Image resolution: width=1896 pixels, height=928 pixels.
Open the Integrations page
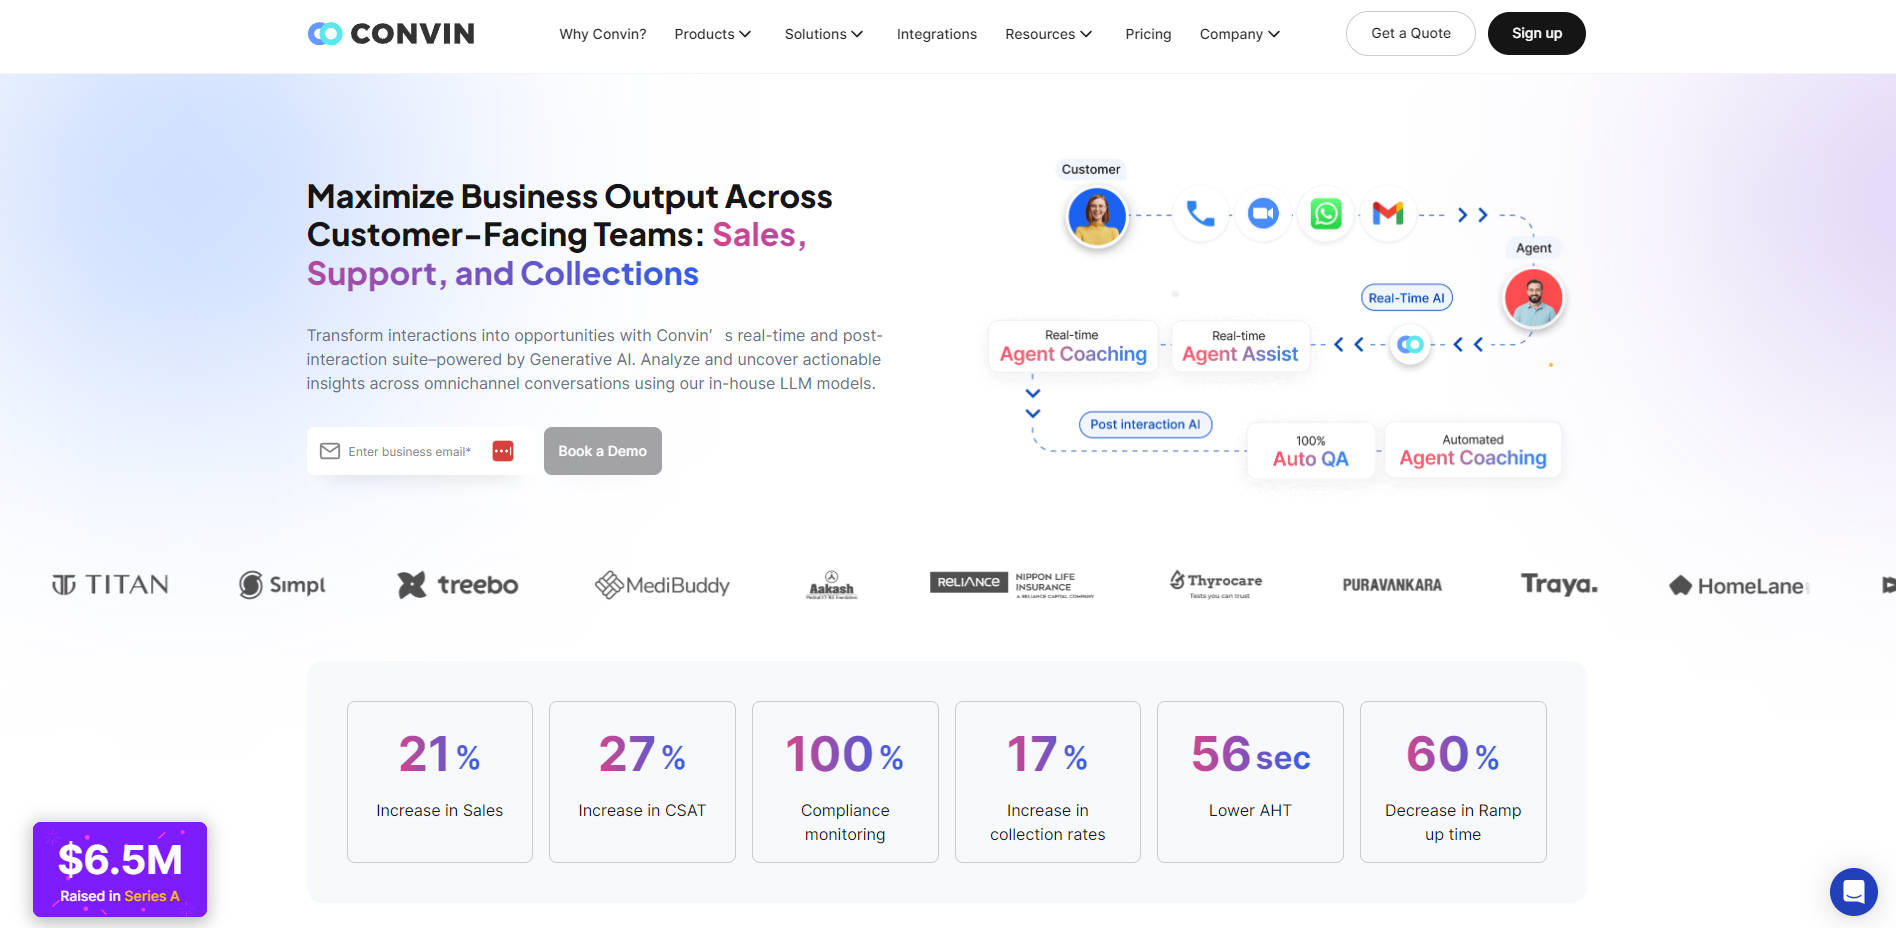coord(936,34)
